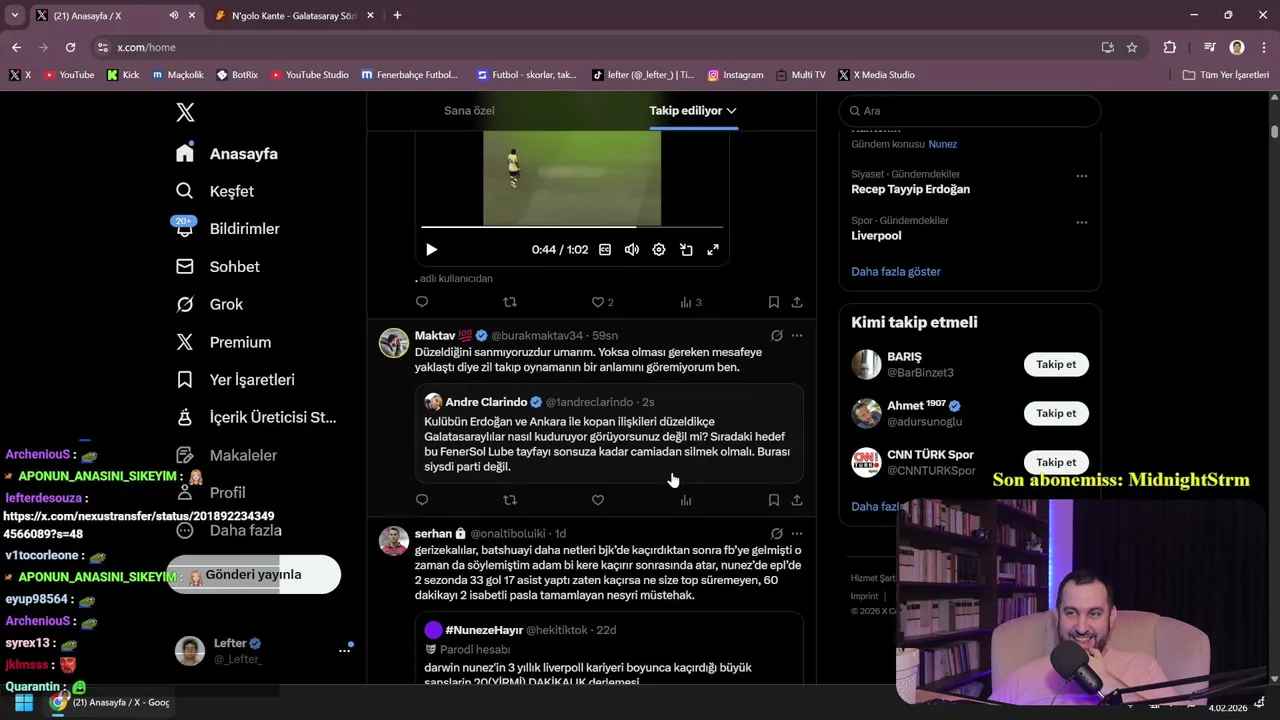Toggle captions on the video player
Image resolution: width=1280 pixels, height=720 pixels.
(605, 250)
